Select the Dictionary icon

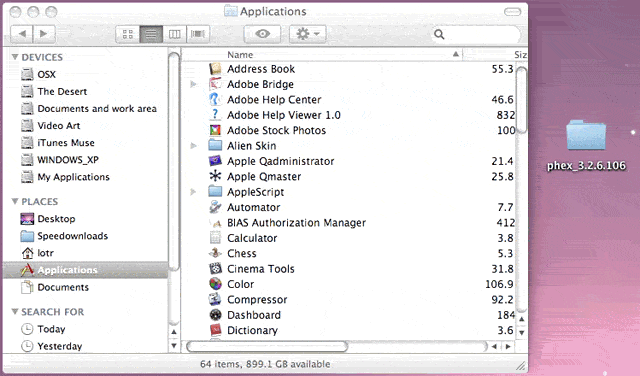[215, 330]
